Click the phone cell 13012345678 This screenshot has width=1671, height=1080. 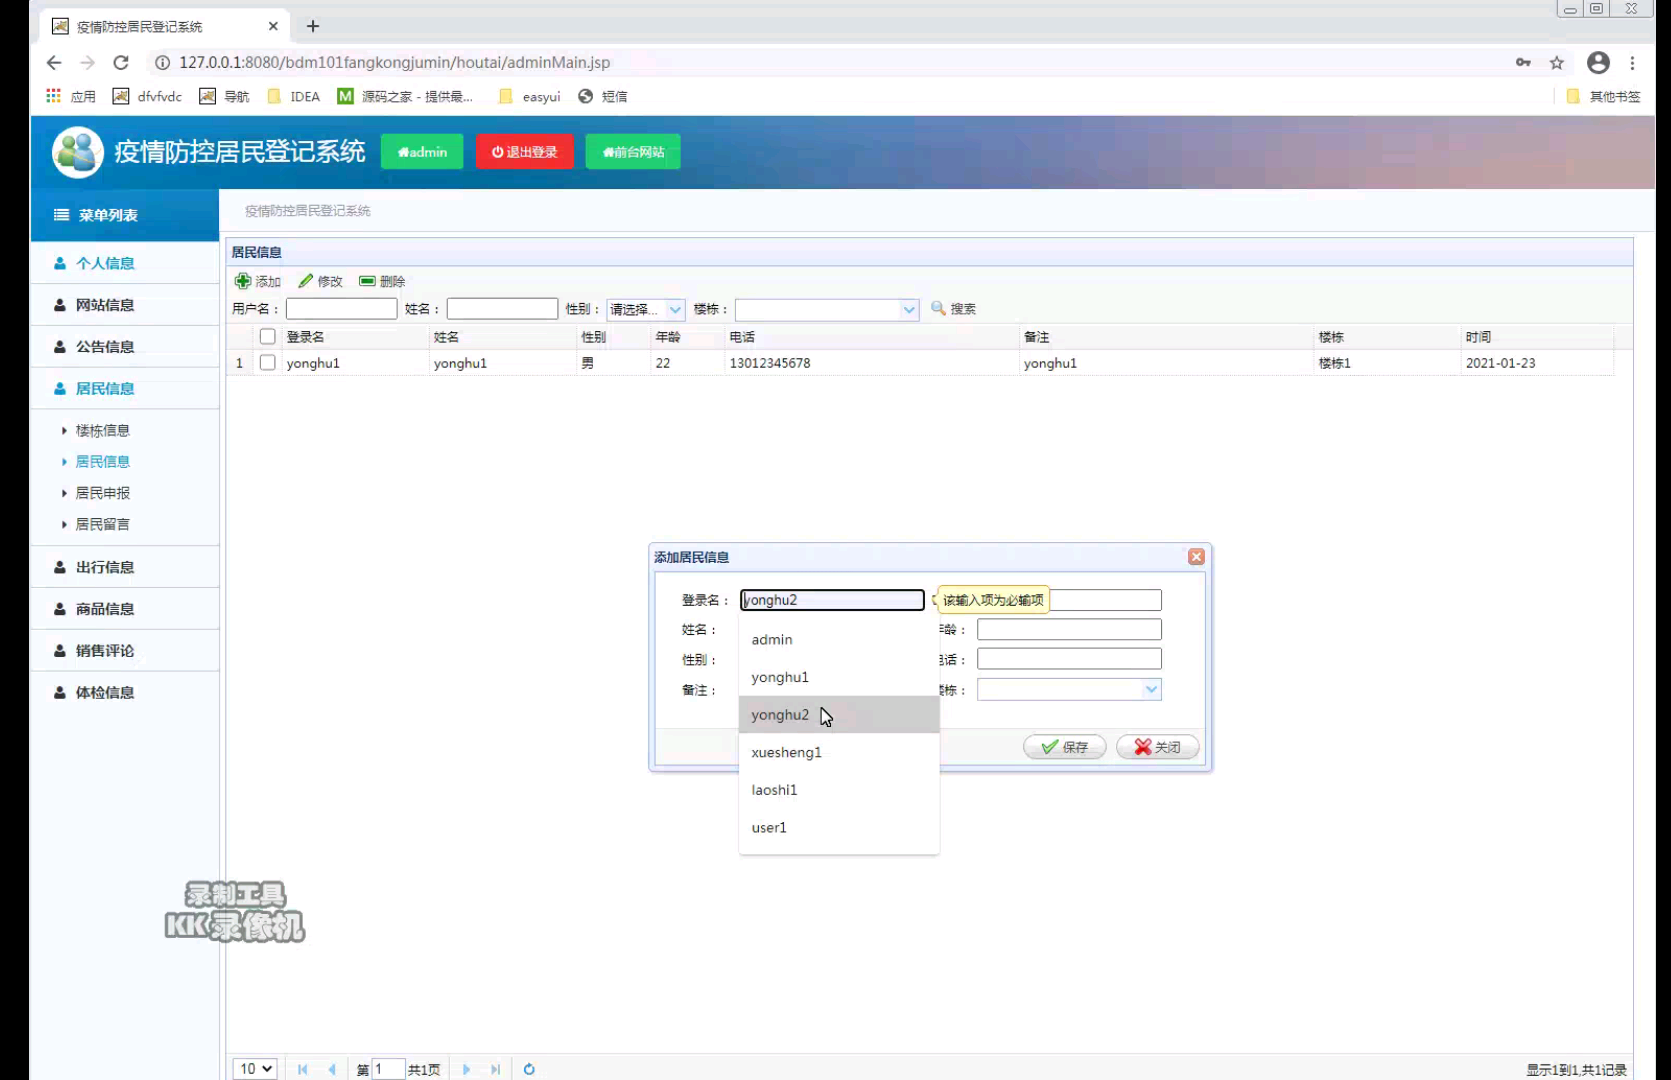click(x=770, y=363)
